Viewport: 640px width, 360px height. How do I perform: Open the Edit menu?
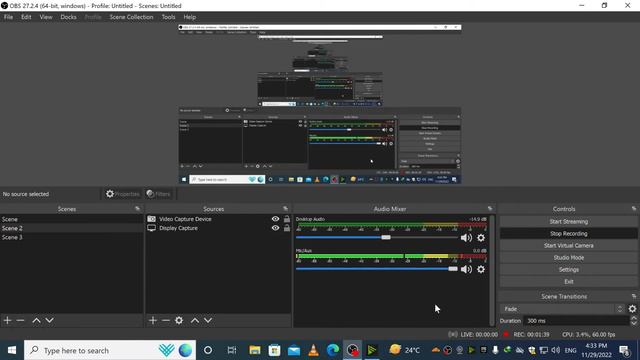pos(26,17)
